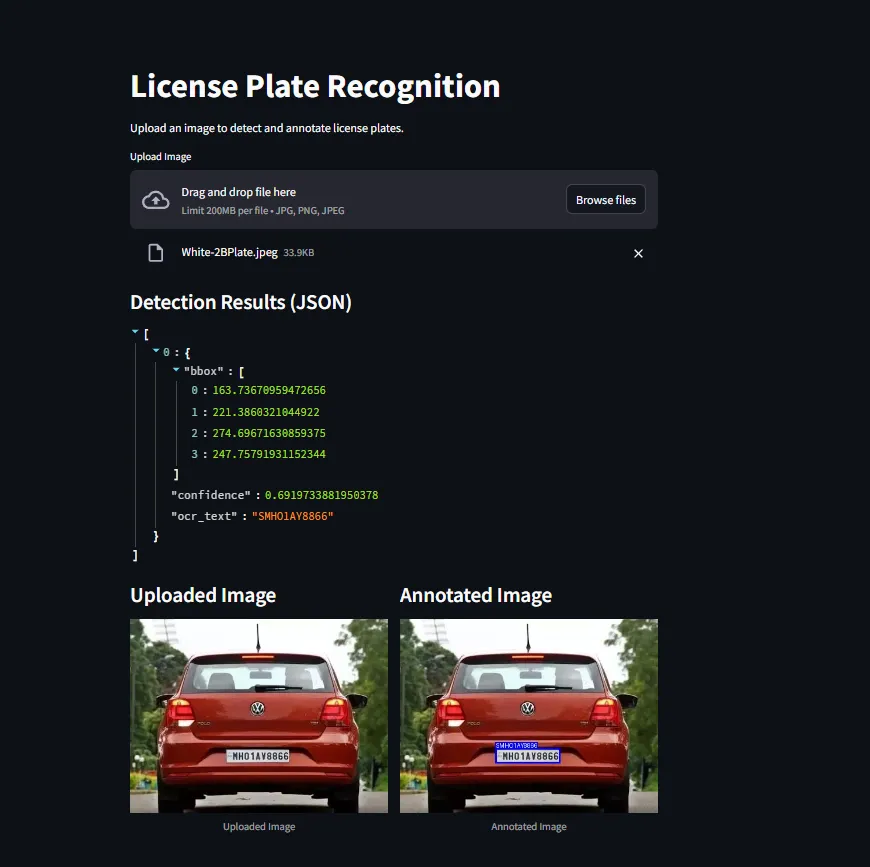Screen dimensions: 870x867
Task: Click bbox value 221.3860321044922
Action: (266, 412)
